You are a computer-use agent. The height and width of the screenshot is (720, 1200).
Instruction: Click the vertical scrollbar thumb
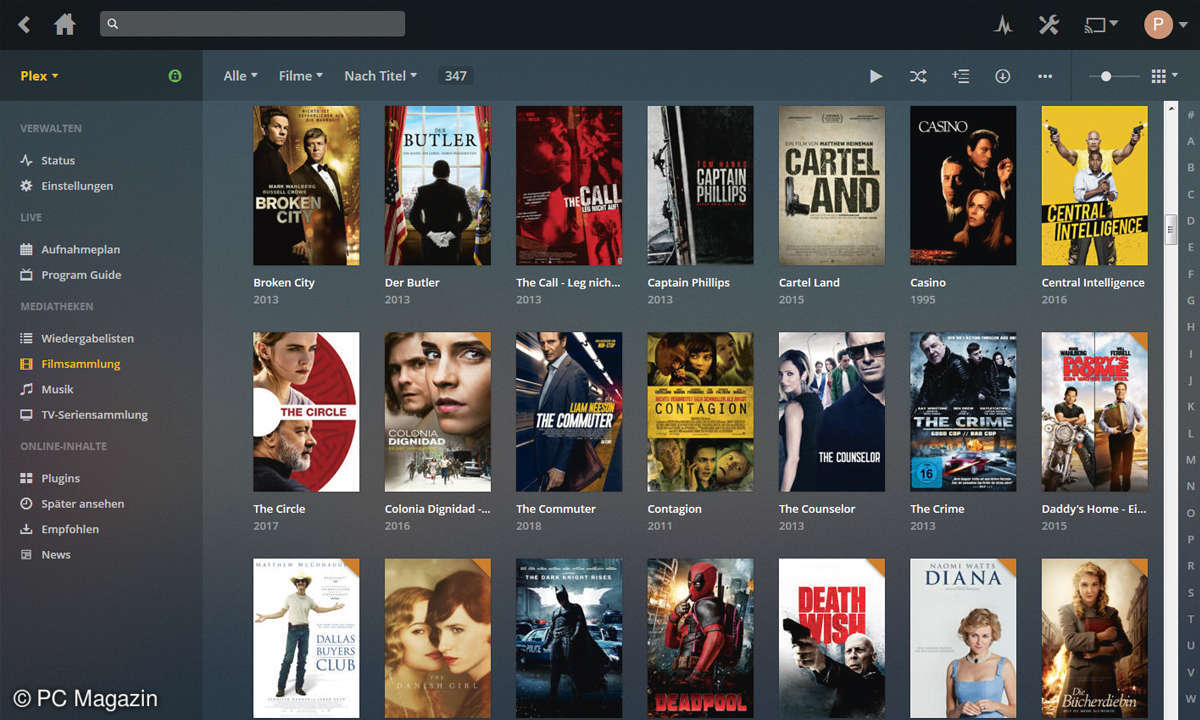click(x=1170, y=228)
